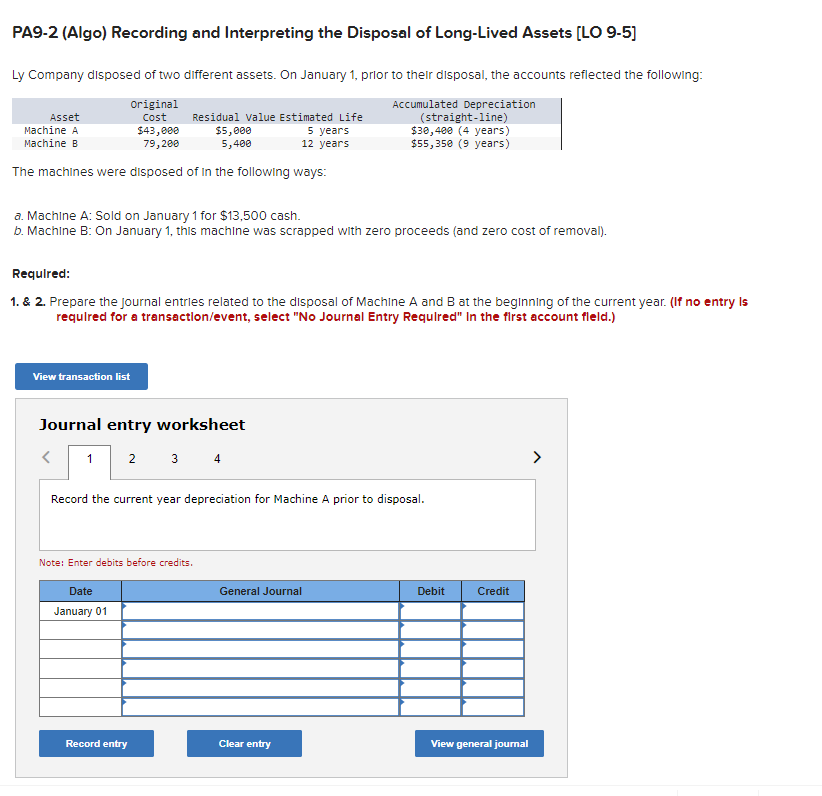The image size is (822, 796).
Task: Expand the third row's General Journal selector
Action: (x=123, y=647)
